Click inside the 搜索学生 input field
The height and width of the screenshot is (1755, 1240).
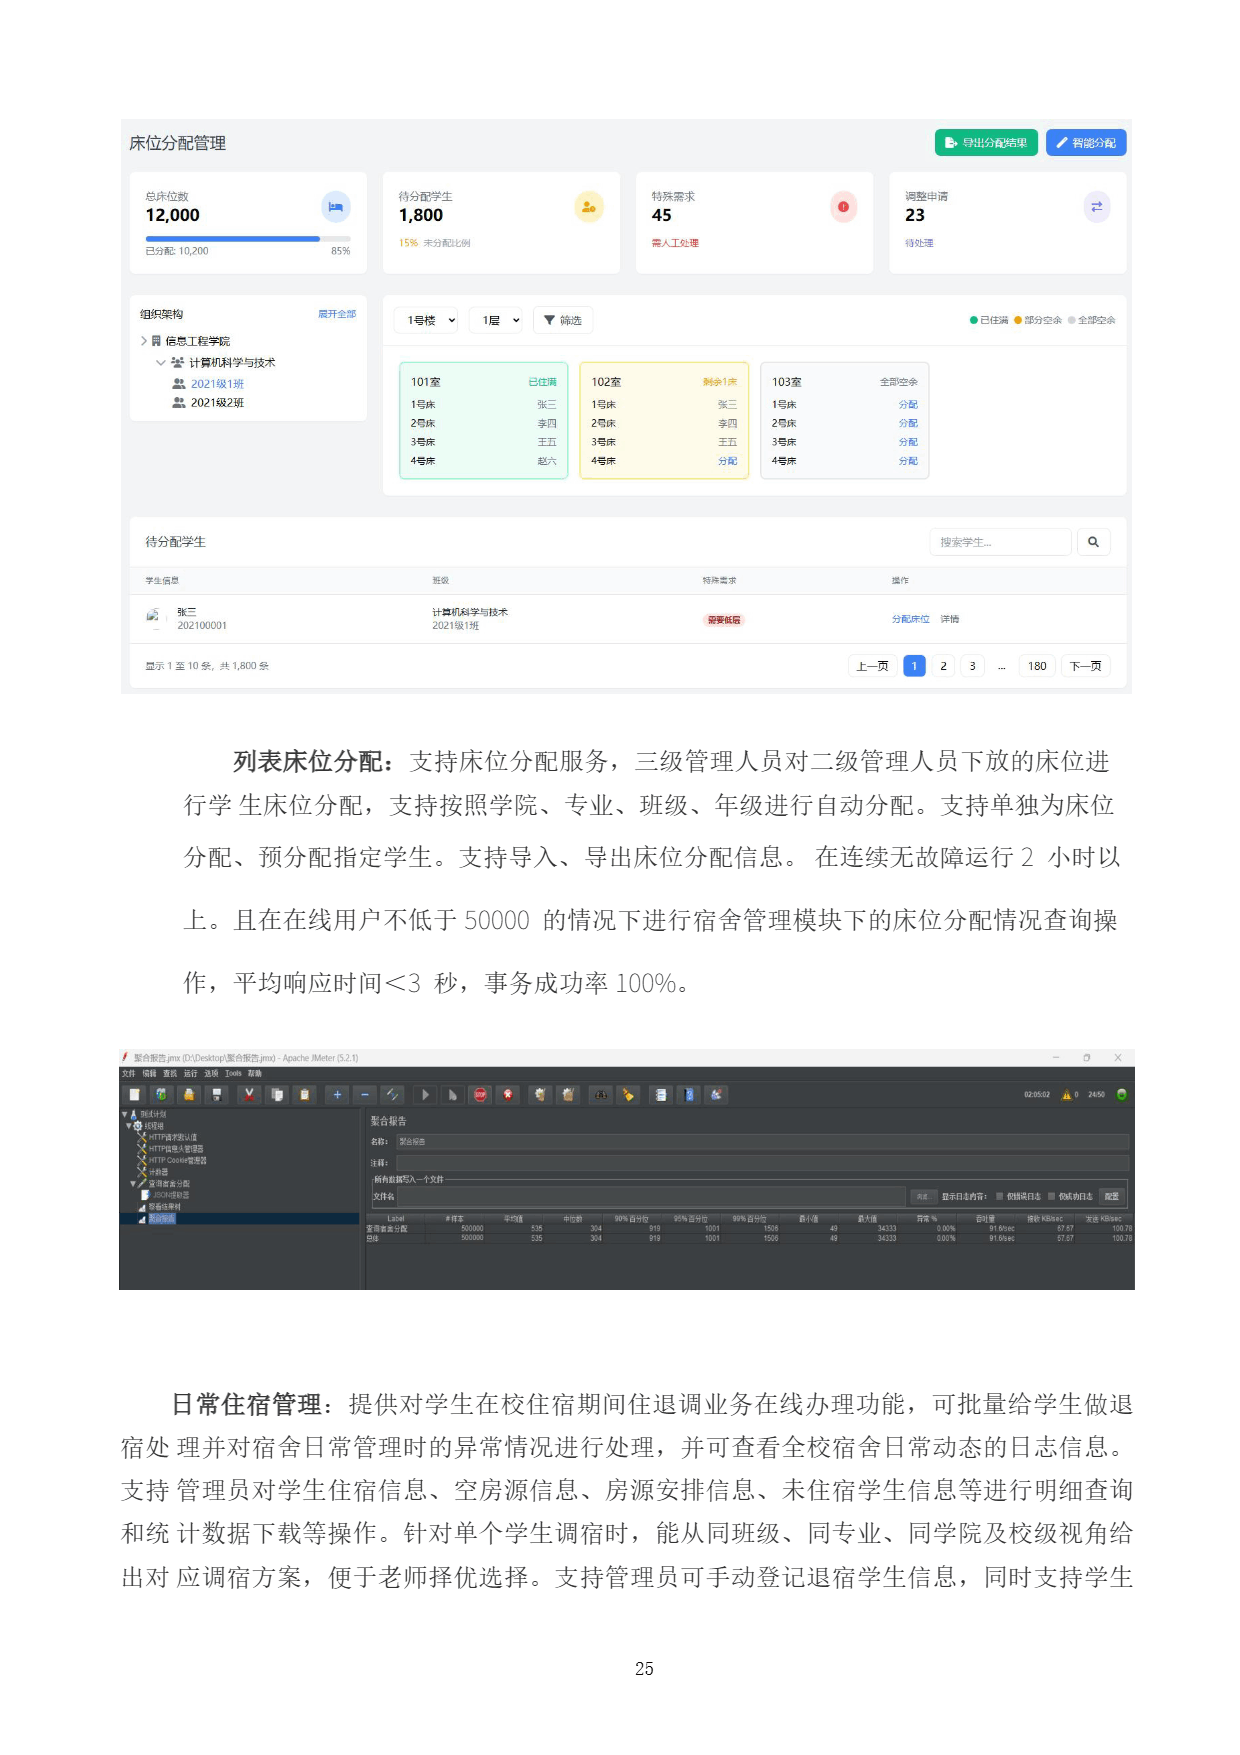(1001, 542)
